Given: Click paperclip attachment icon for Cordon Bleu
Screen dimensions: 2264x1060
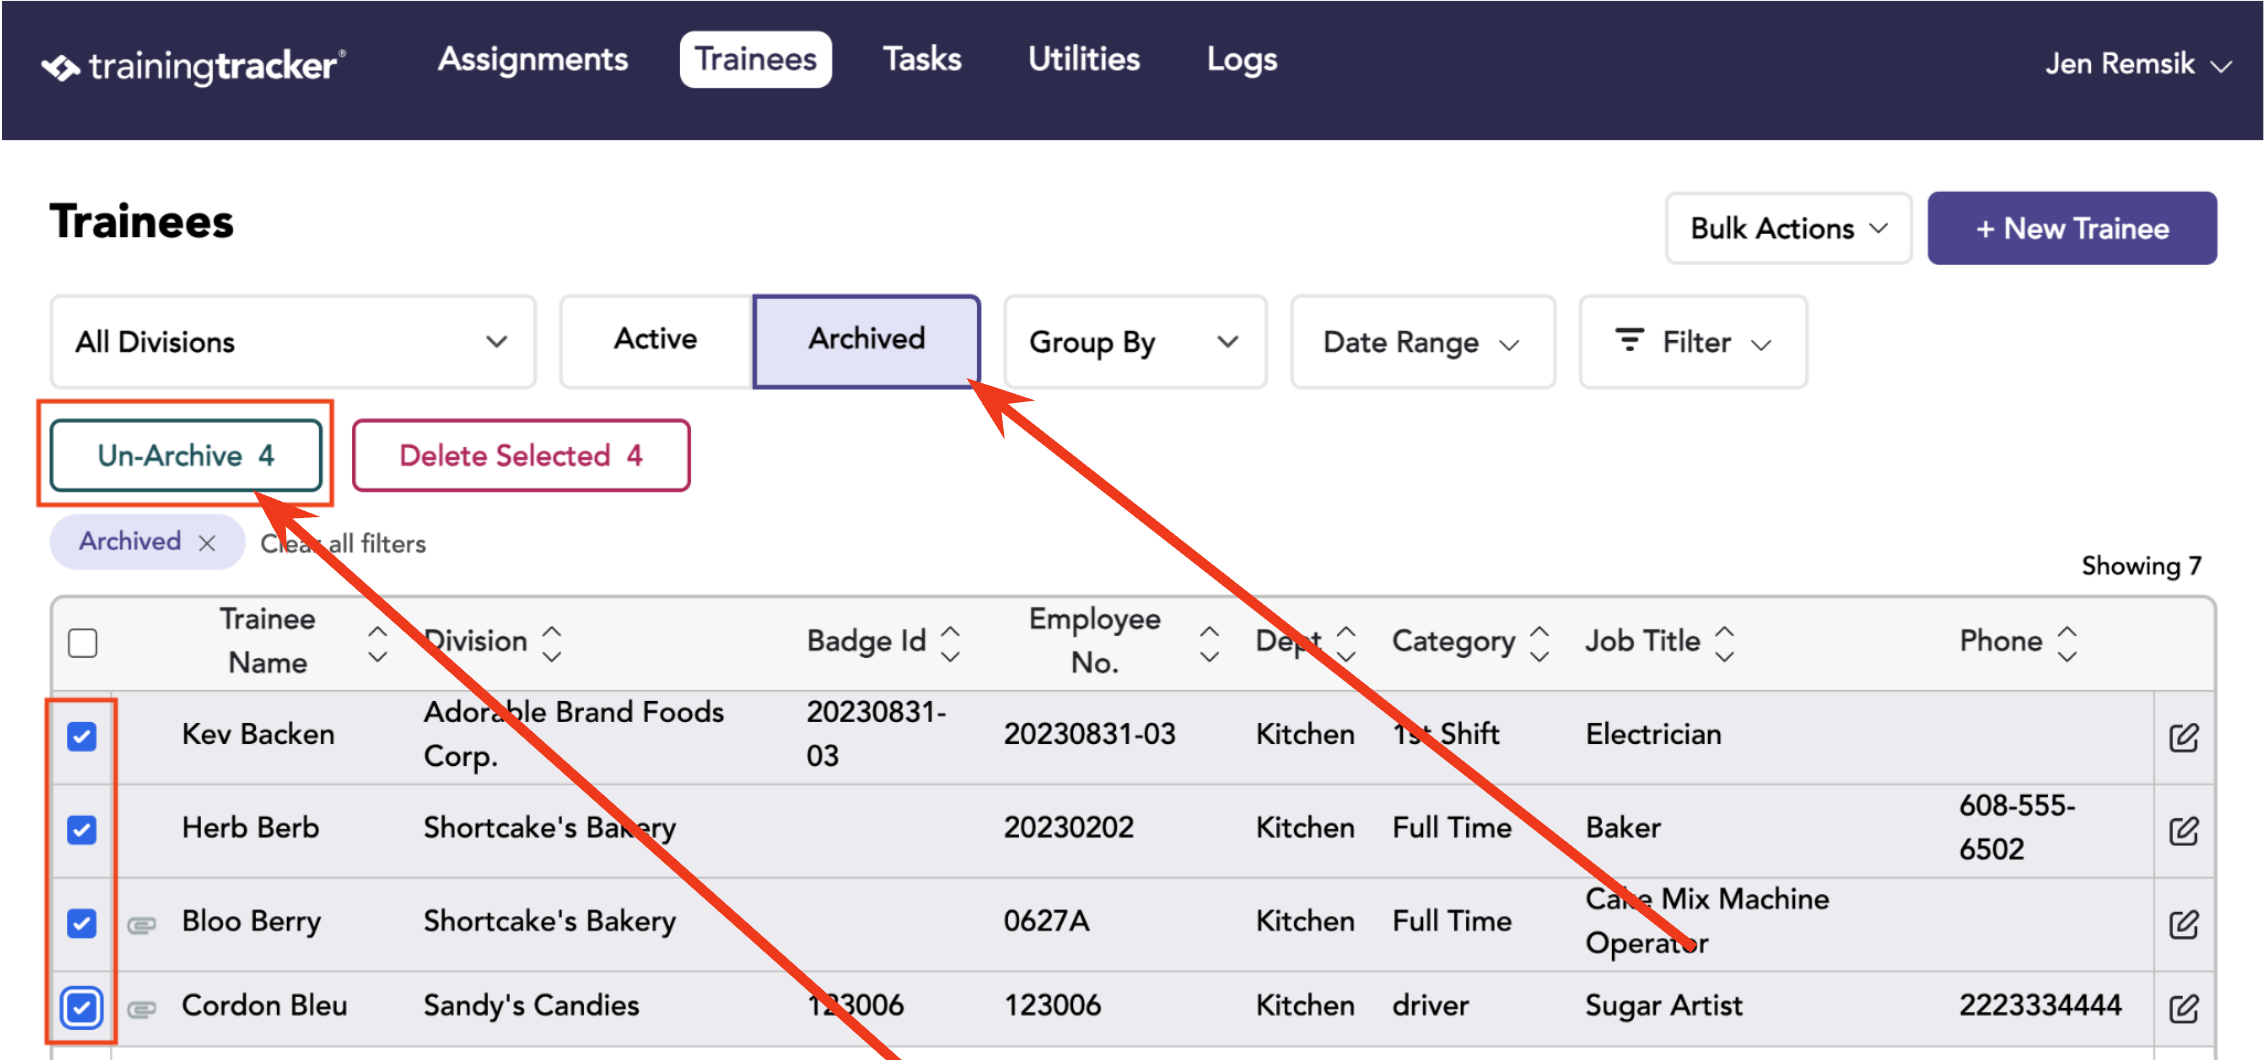Looking at the screenshot, I should tap(142, 1009).
